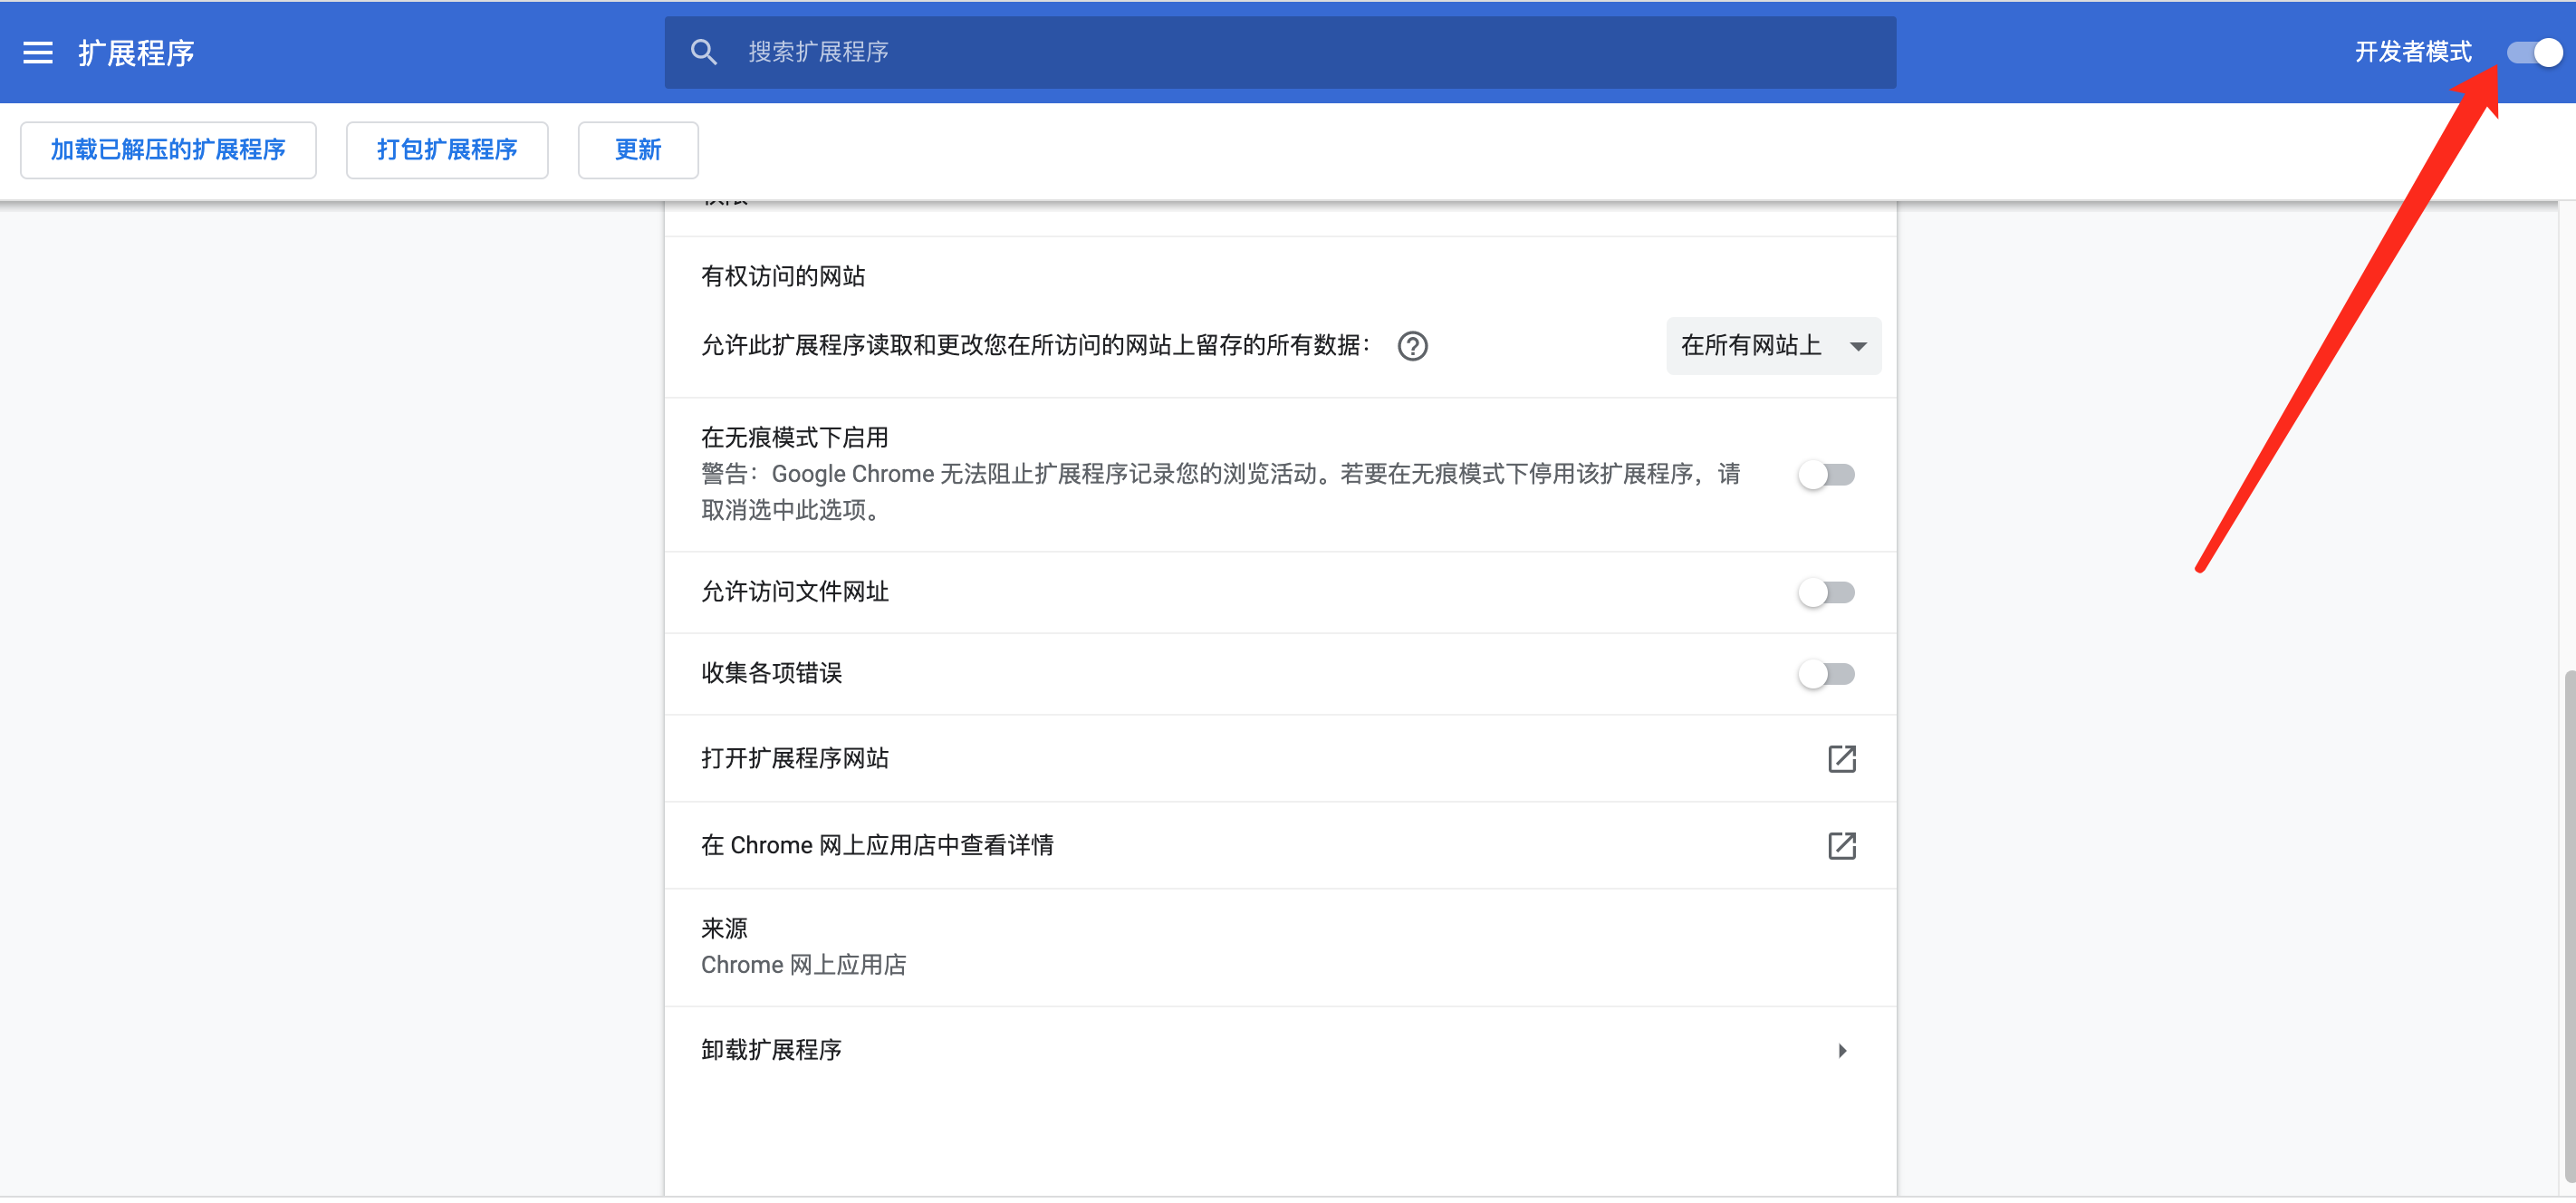Click the search magnifier icon

coord(704,53)
